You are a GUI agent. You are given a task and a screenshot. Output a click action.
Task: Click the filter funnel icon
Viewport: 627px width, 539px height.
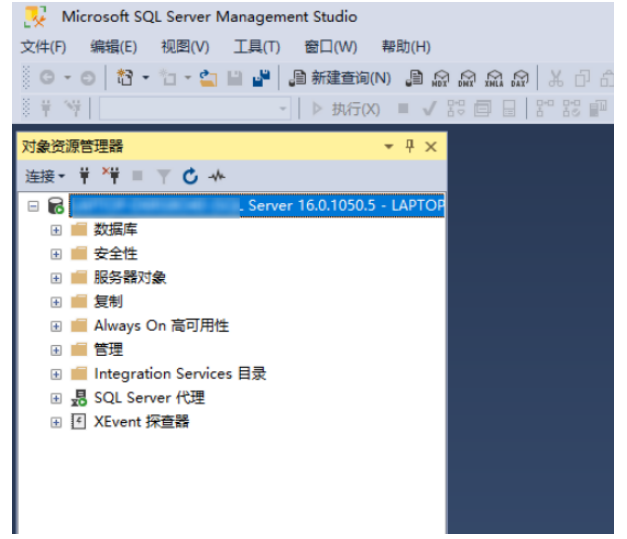164,176
